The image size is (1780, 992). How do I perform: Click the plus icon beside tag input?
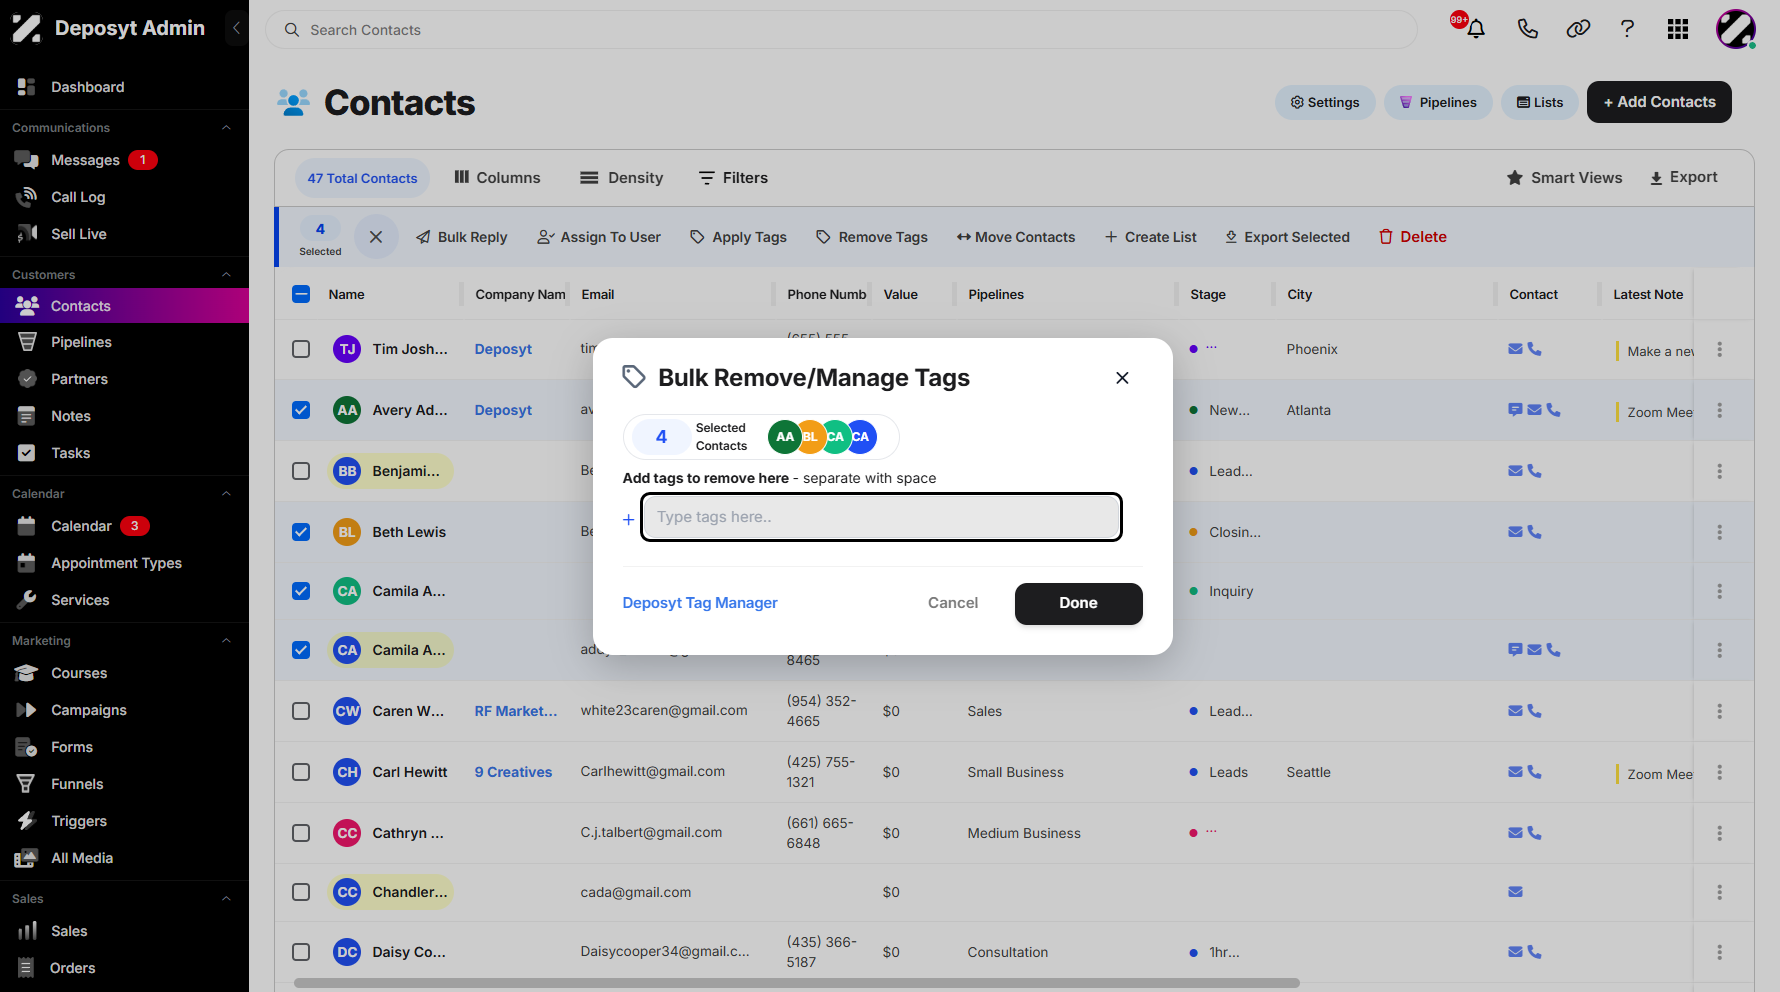click(x=628, y=519)
